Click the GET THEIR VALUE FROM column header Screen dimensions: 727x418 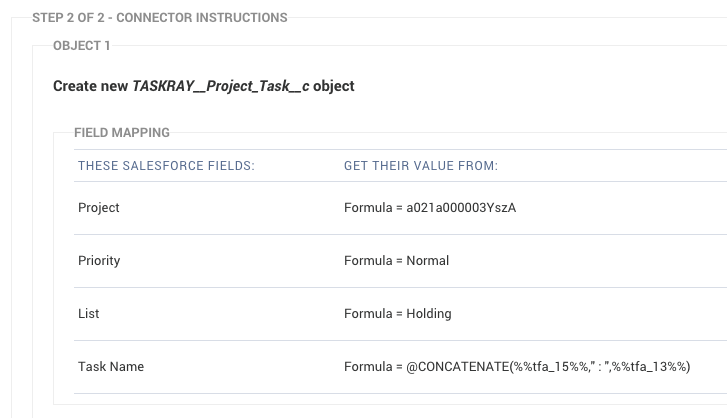(421, 165)
